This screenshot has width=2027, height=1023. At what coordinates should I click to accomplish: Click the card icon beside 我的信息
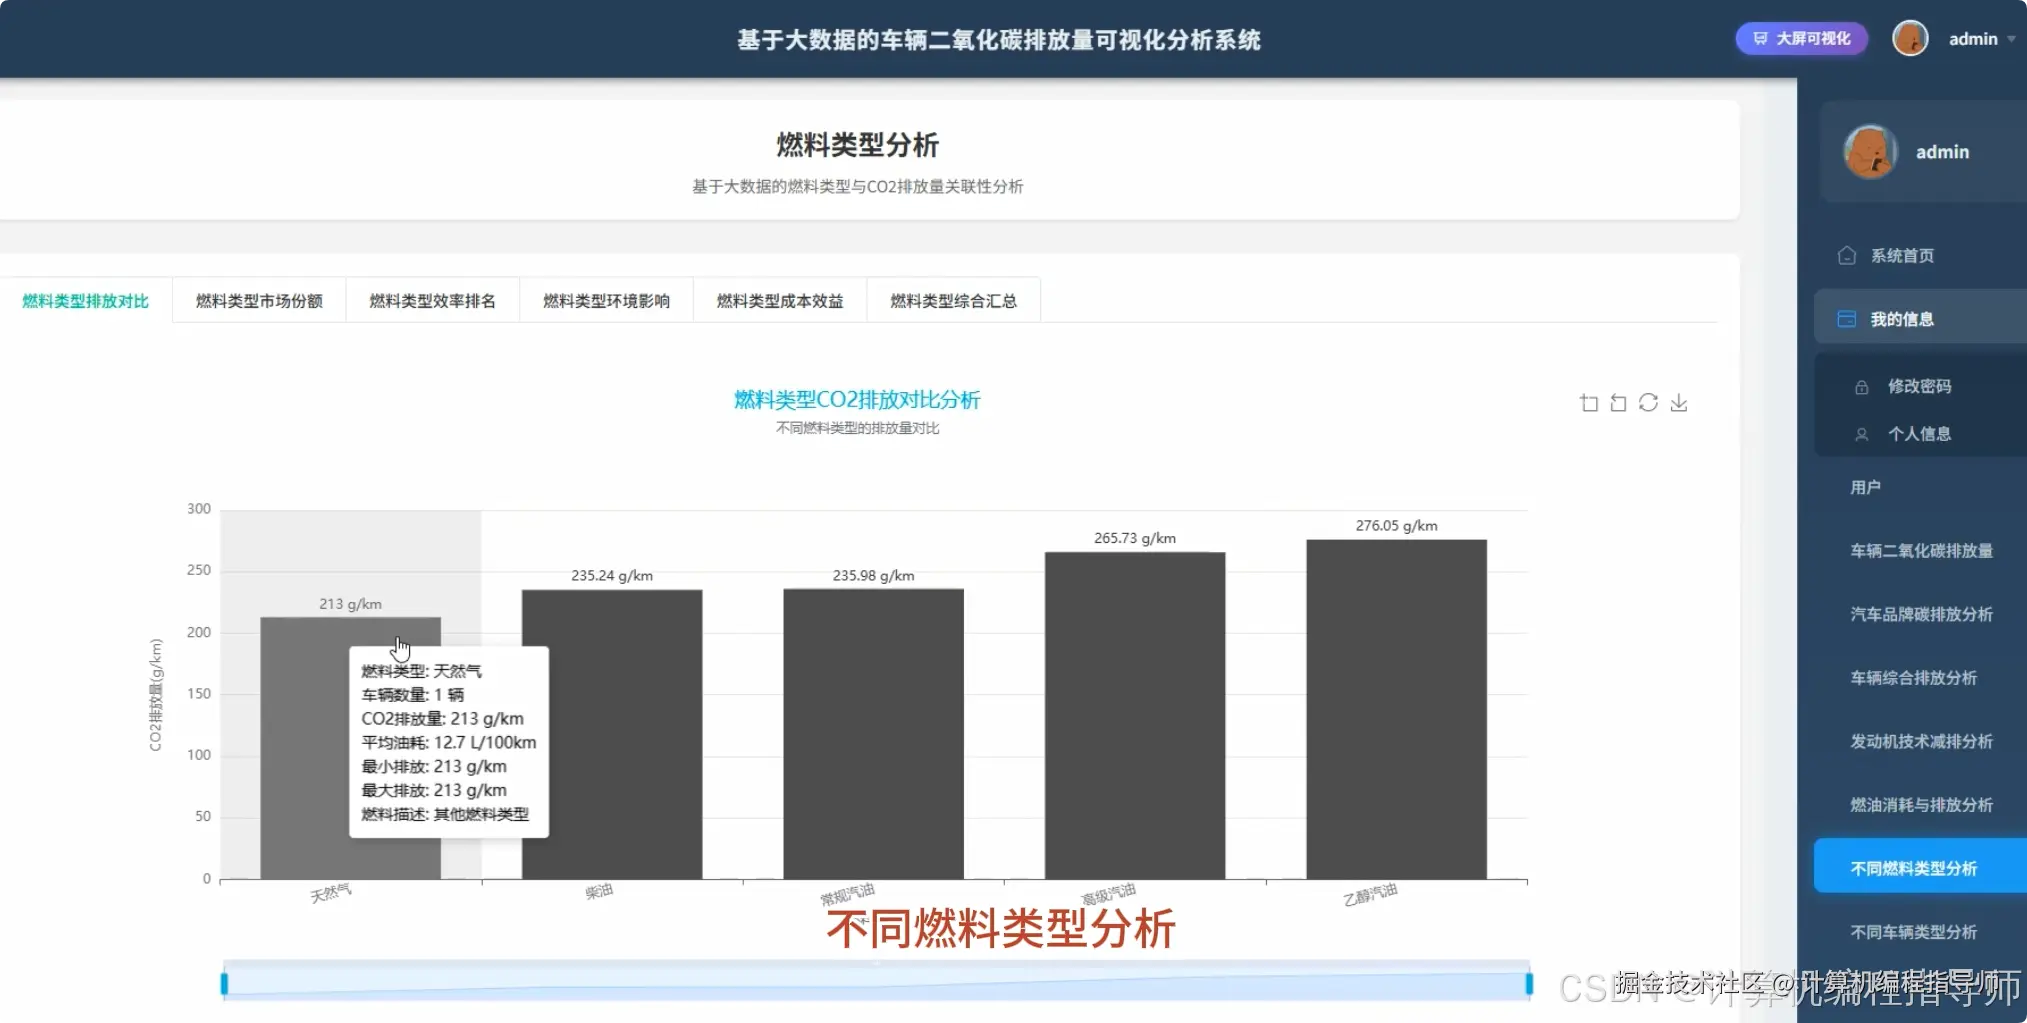pyautogui.click(x=1846, y=317)
